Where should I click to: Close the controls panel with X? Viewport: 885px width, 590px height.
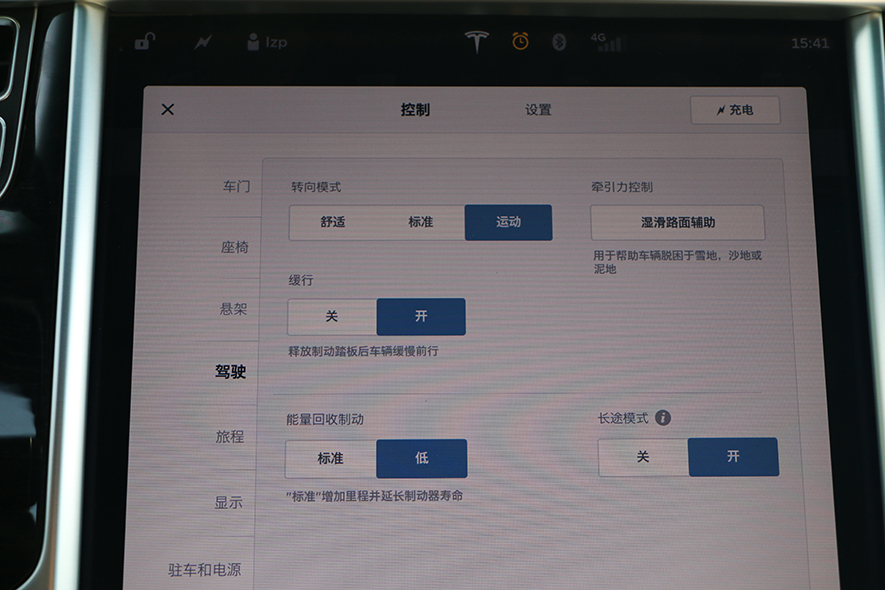(168, 110)
